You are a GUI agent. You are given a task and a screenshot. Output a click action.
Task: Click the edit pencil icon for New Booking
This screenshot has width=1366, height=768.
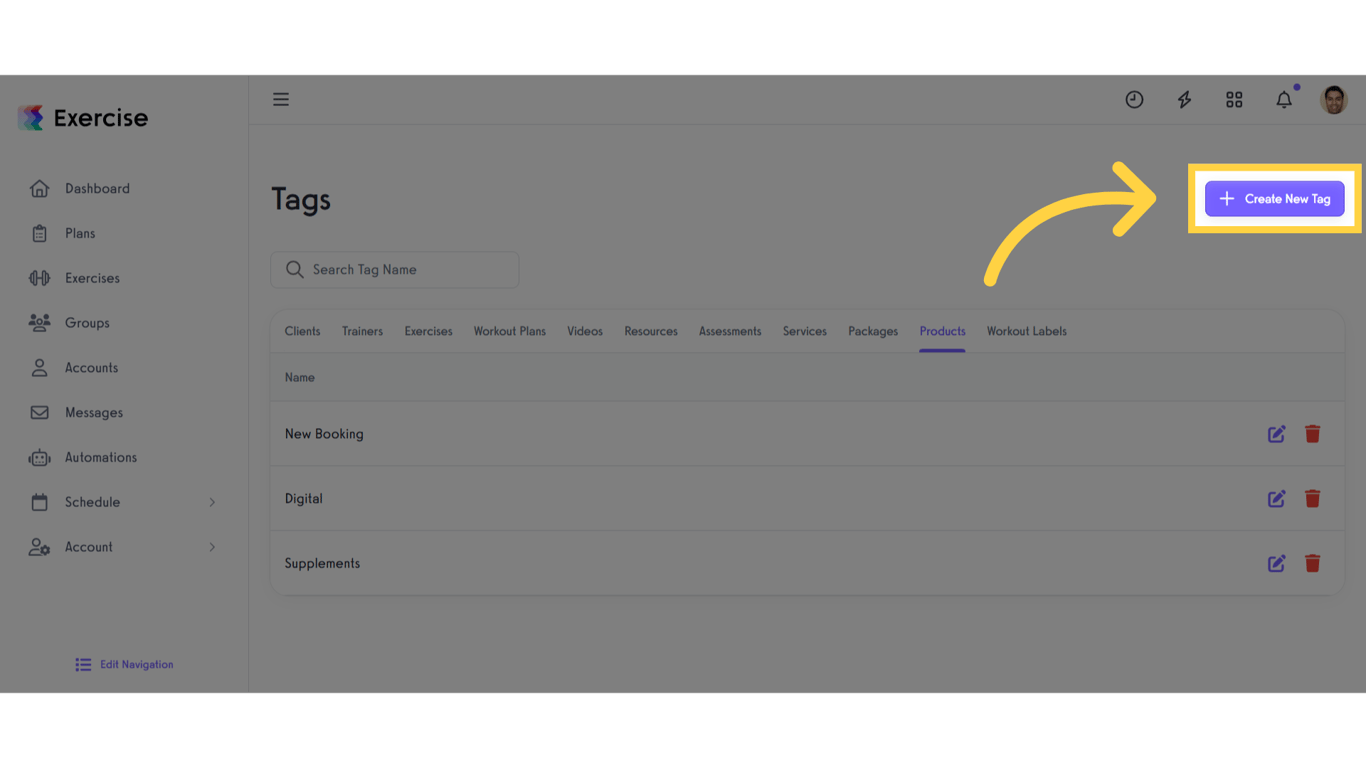[1276, 433]
